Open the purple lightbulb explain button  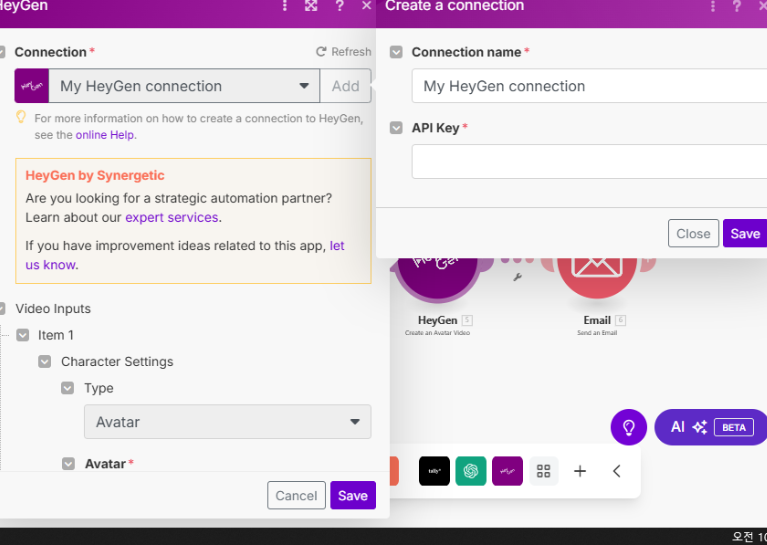click(629, 427)
